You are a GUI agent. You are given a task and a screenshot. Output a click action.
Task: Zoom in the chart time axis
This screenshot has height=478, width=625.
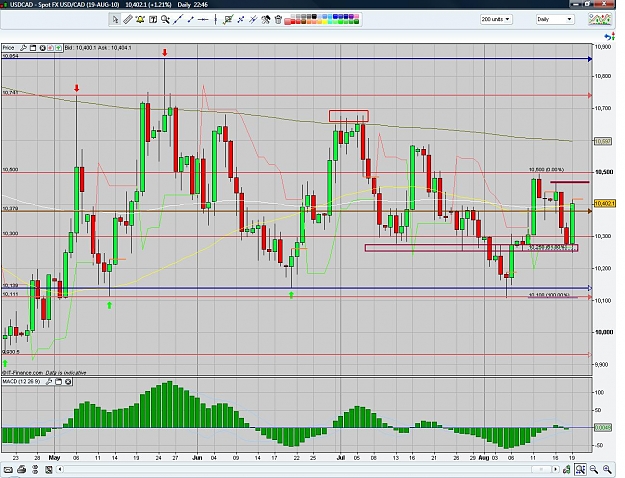pos(607,469)
